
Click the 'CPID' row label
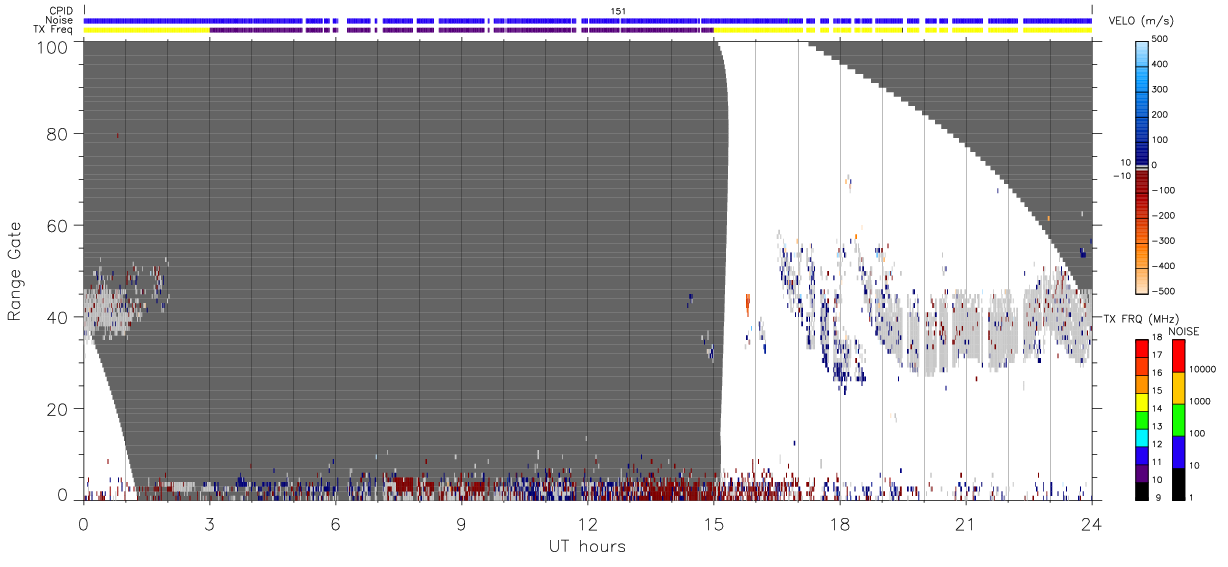point(62,11)
